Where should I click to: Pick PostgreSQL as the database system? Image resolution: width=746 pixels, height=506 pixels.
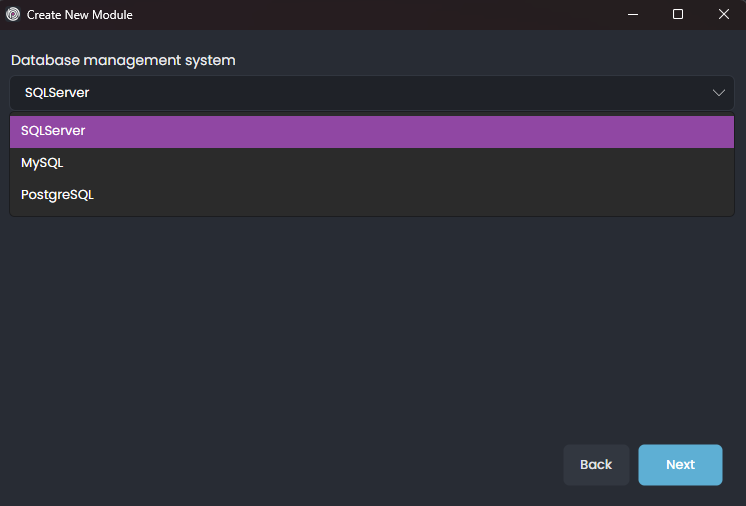(57, 195)
